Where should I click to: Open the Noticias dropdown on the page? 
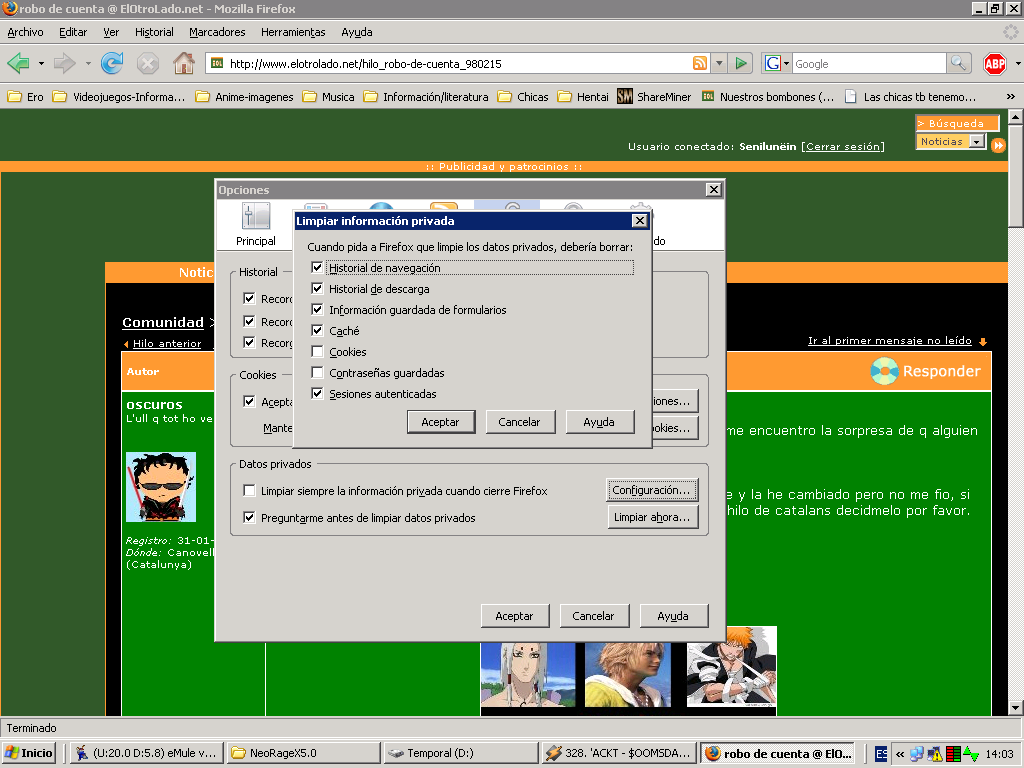click(x=977, y=141)
